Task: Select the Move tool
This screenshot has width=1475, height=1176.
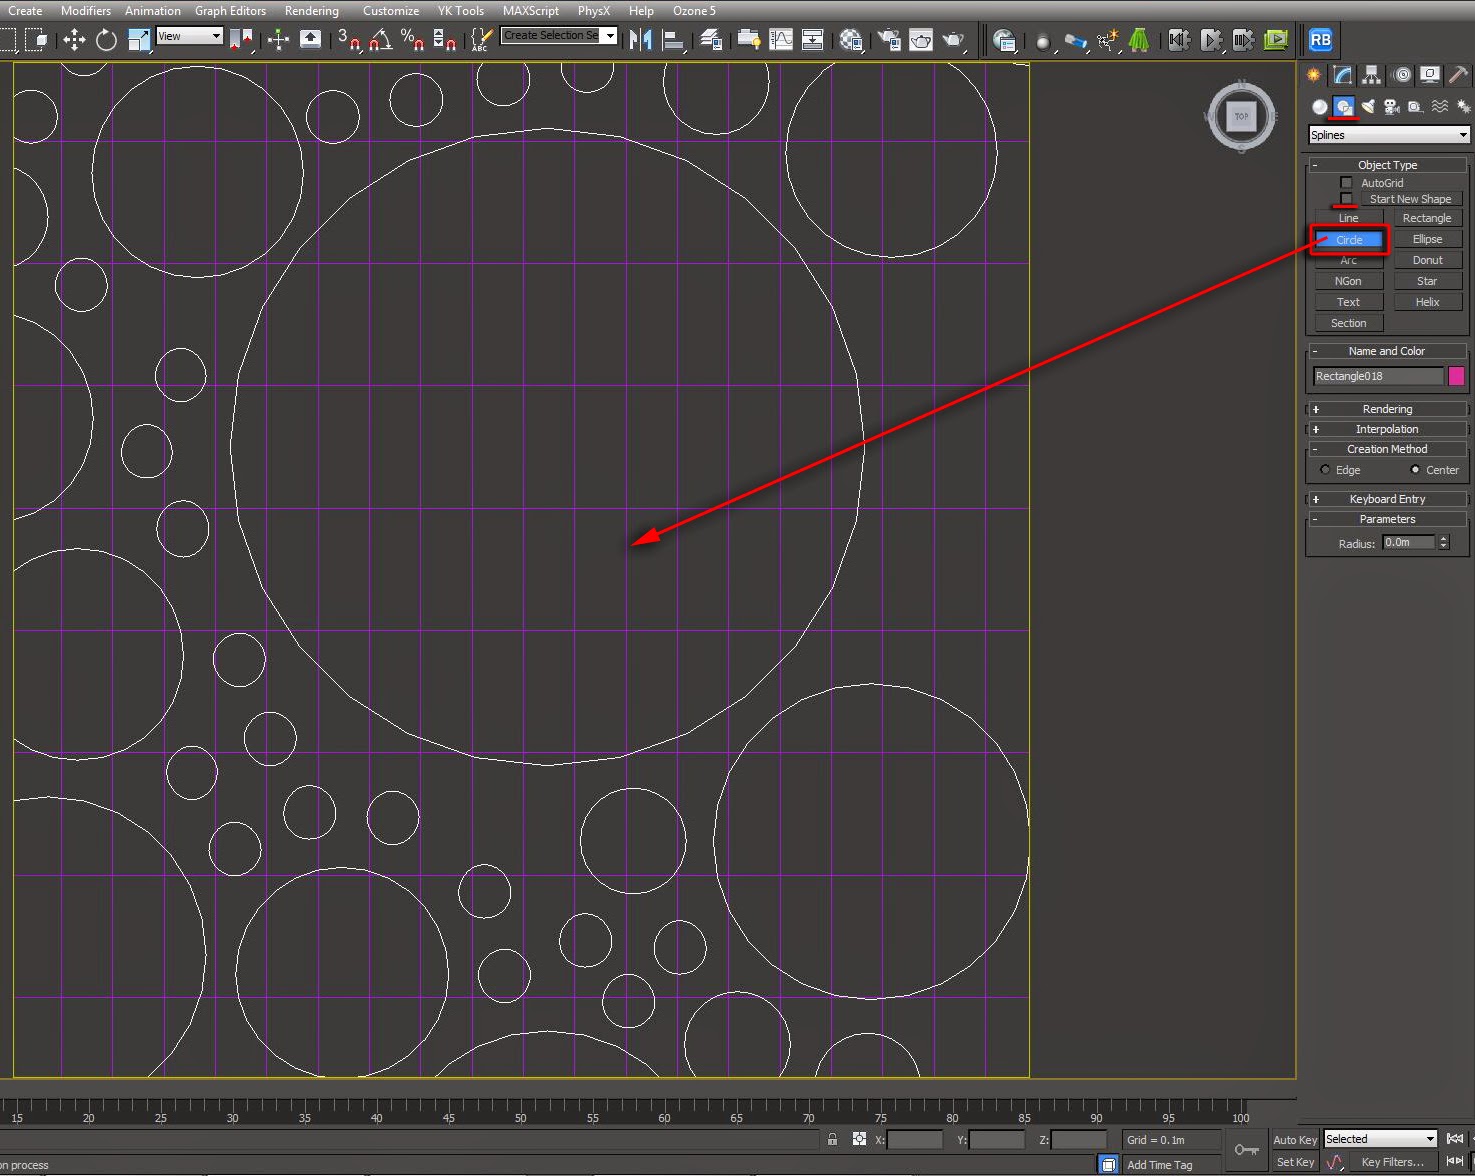Action: click(74, 40)
